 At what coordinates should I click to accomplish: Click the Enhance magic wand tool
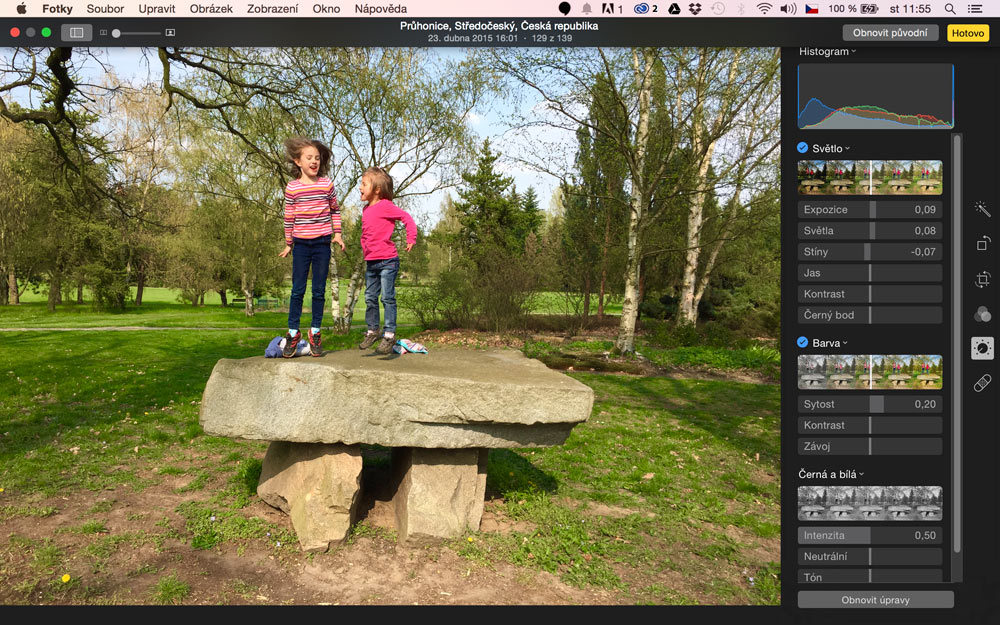982,209
